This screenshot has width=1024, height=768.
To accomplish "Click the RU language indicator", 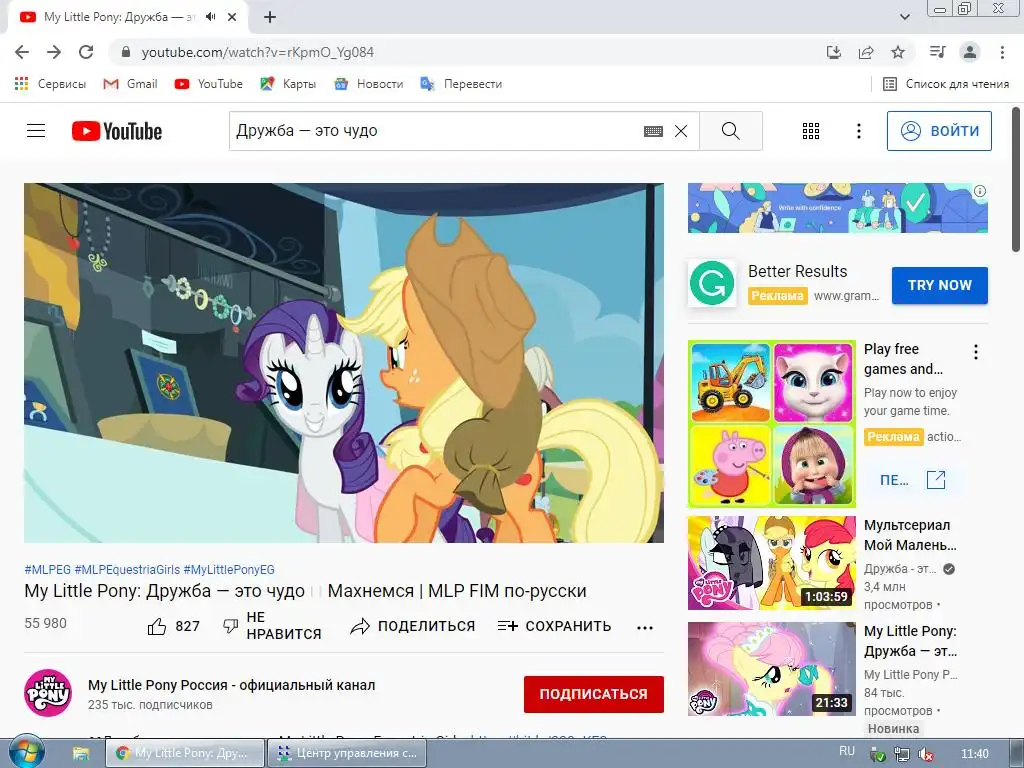I will click(847, 752).
